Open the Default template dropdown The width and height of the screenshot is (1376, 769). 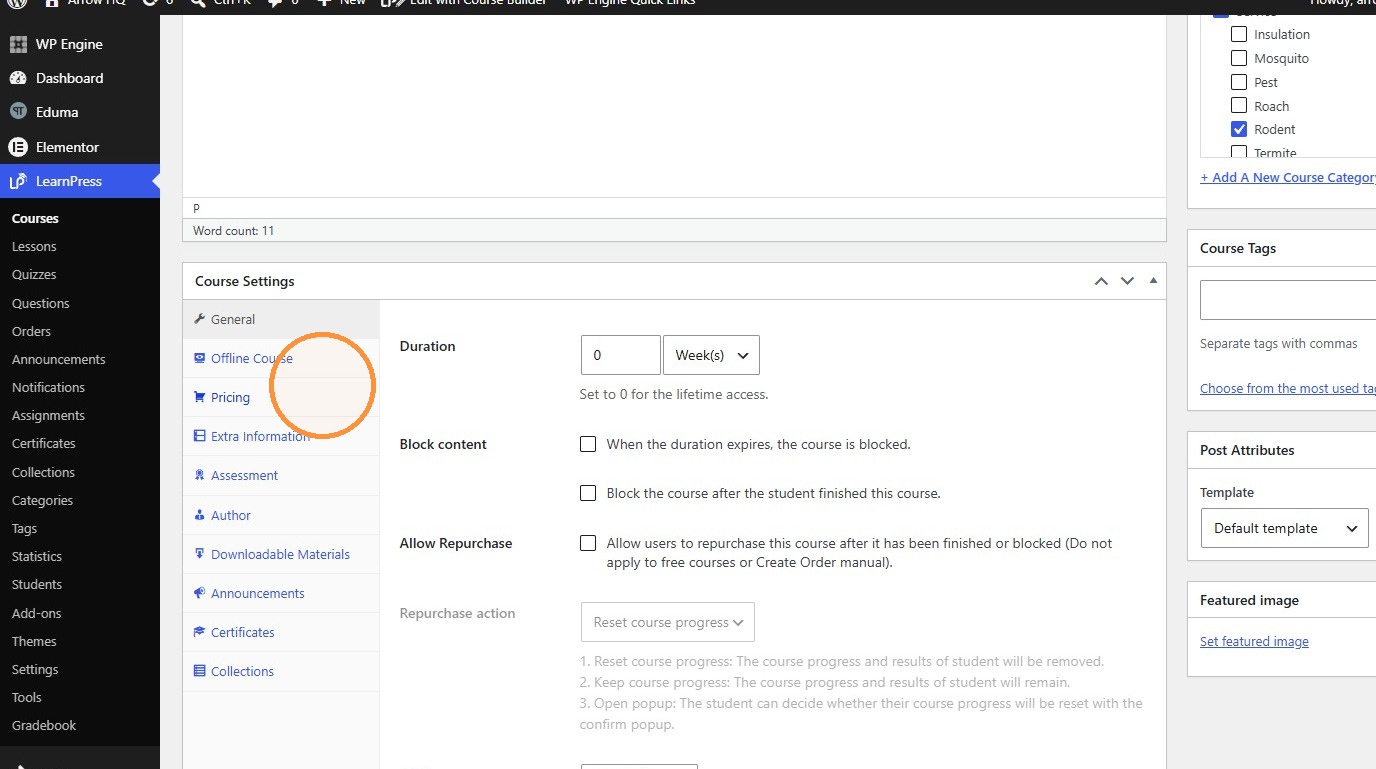1284,528
